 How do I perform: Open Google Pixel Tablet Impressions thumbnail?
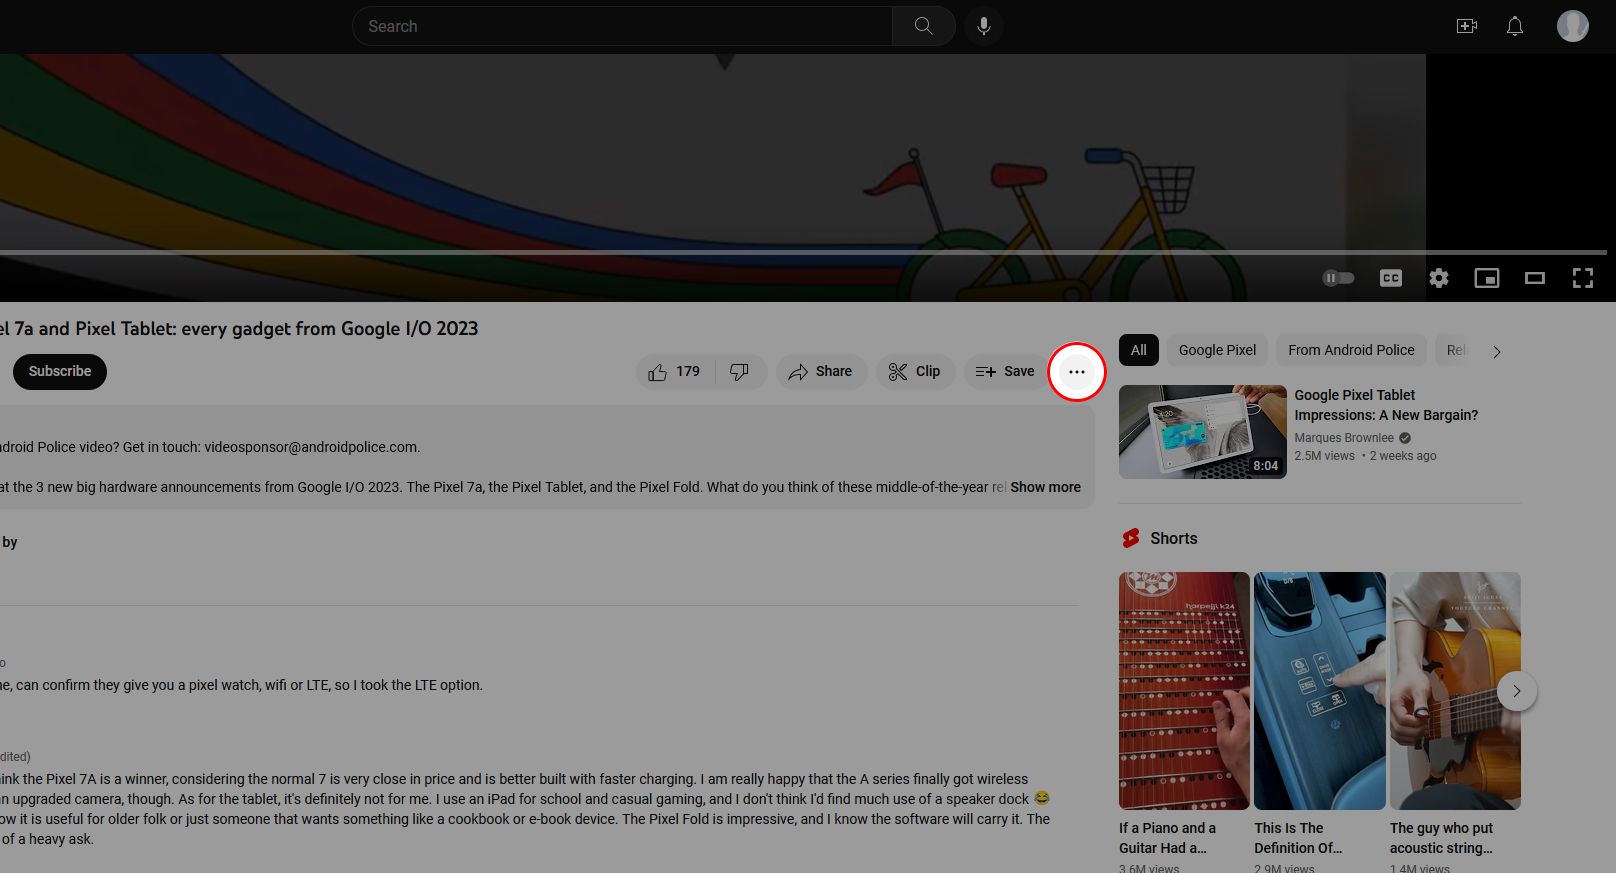(x=1203, y=432)
